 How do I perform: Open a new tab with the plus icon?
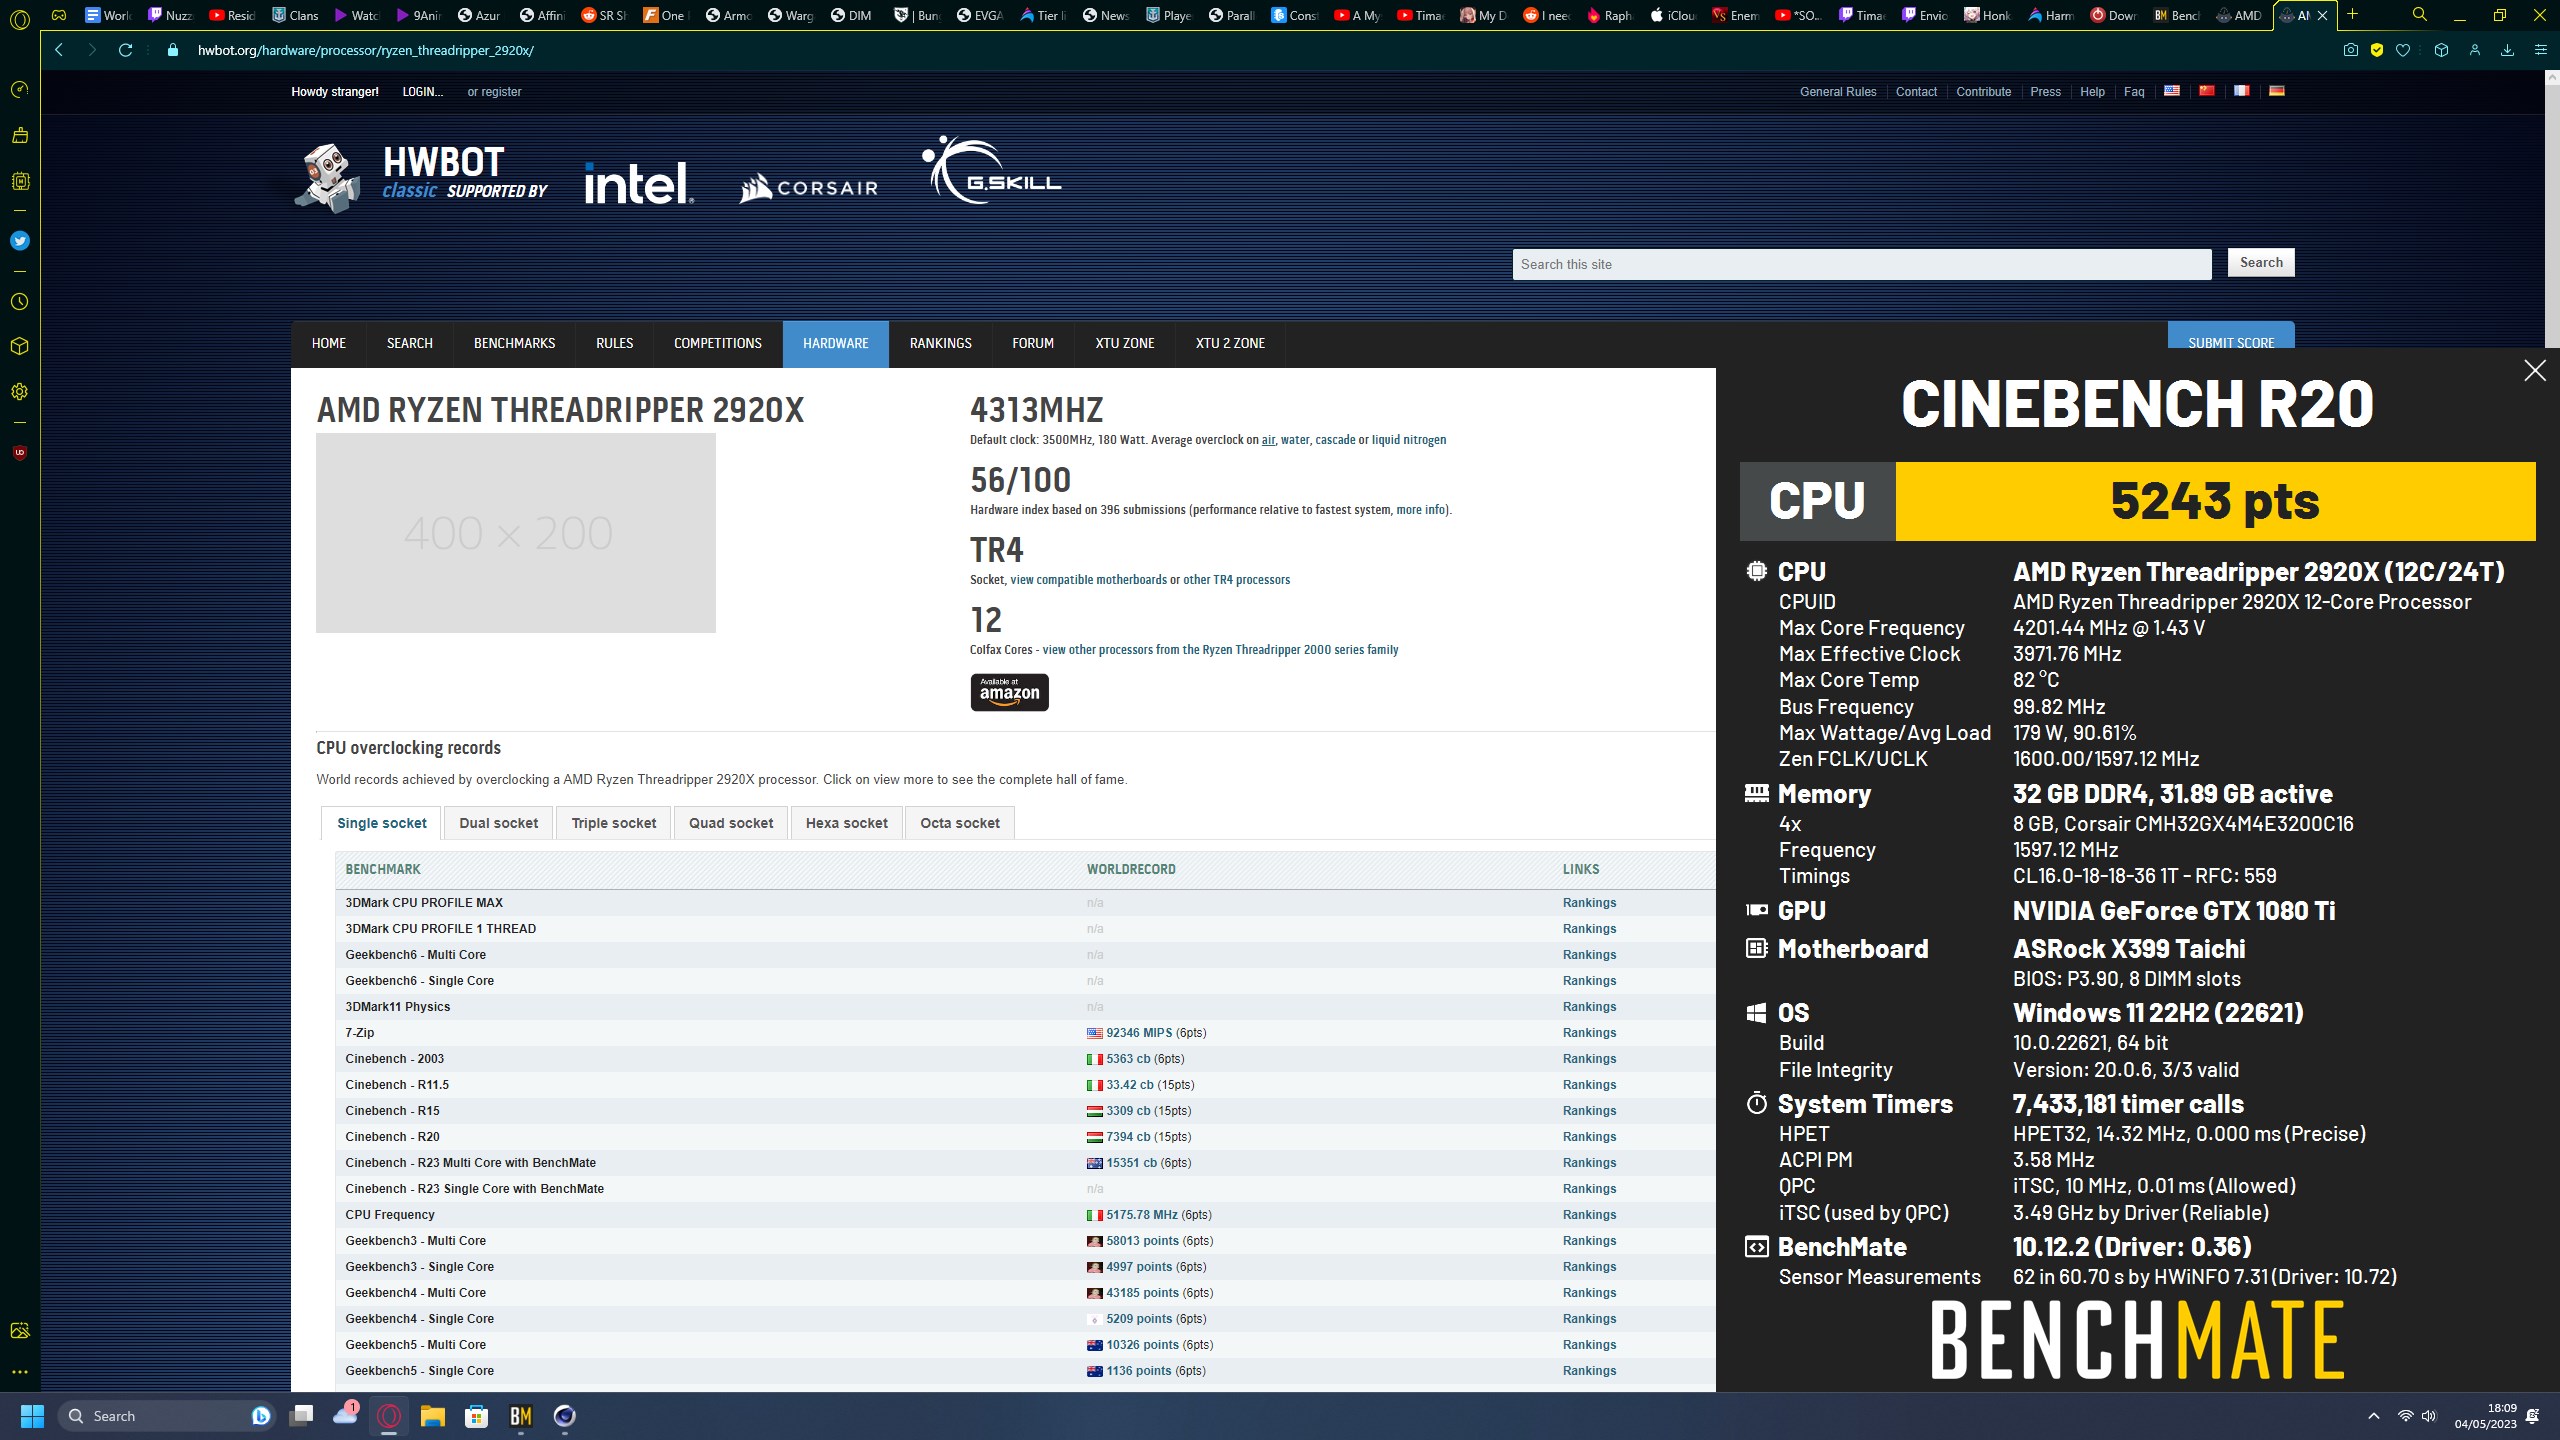click(2352, 15)
